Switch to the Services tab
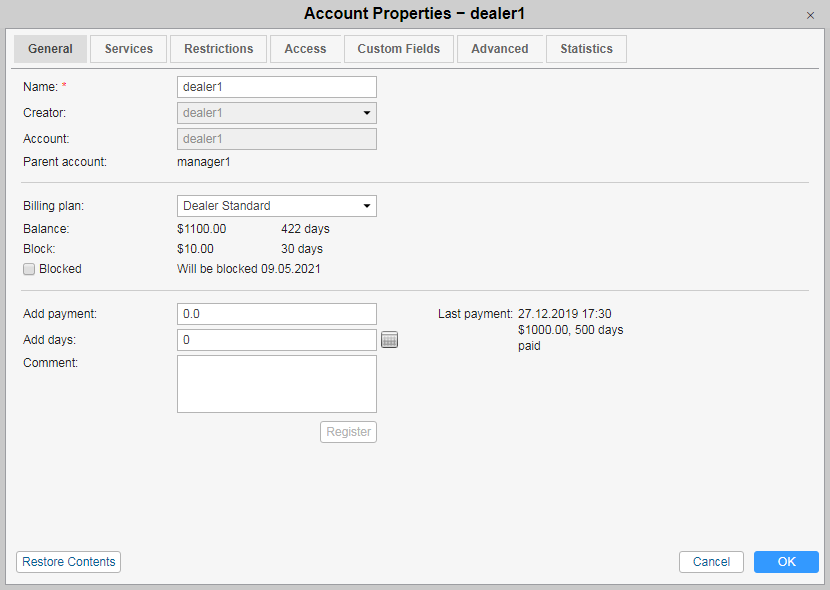This screenshot has height=590, width=830. click(x=129, y=49)
